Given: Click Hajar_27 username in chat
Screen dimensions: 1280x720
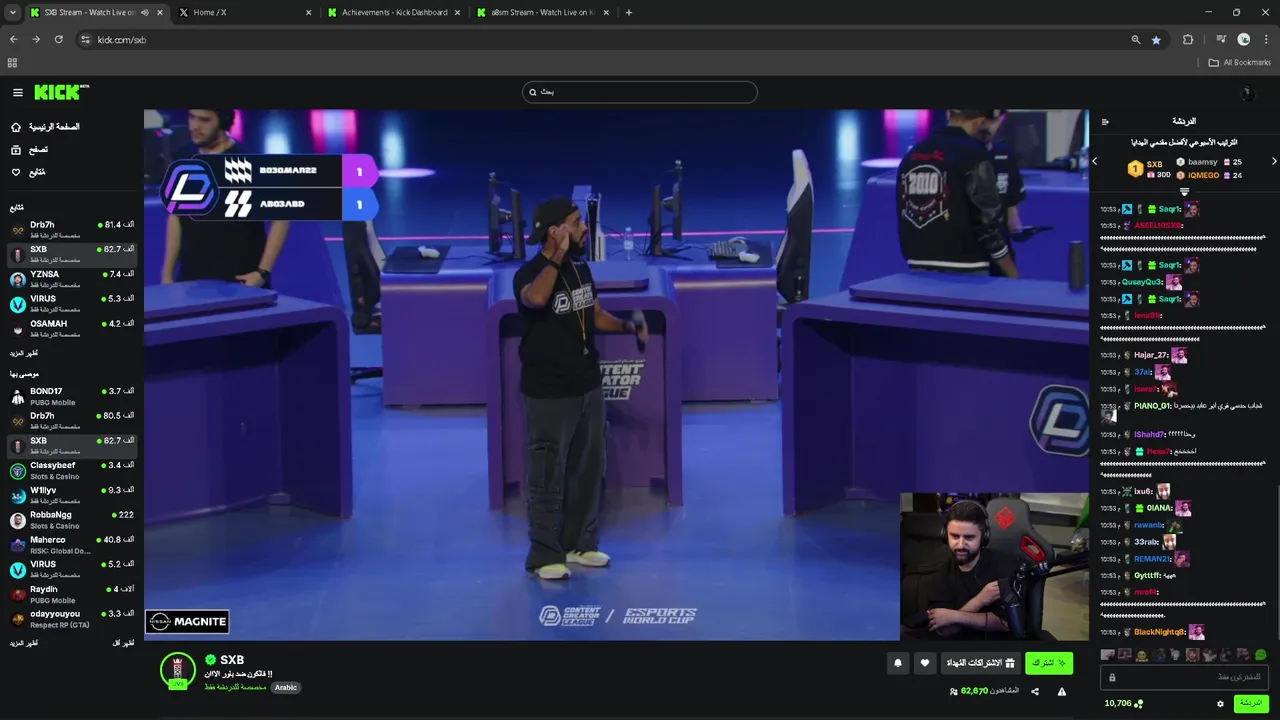Looking at the screenshot, I should coord(1151,355).
